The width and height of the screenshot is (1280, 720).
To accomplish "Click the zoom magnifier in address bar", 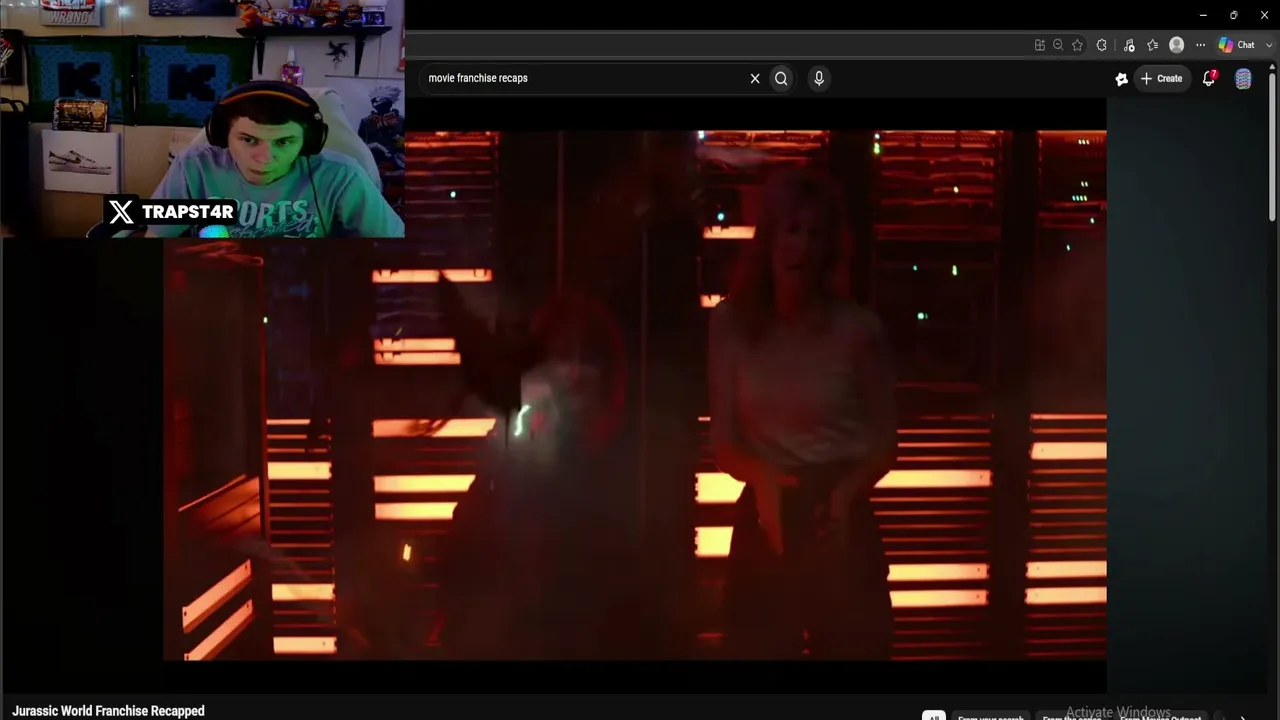I will point(1058,45).
